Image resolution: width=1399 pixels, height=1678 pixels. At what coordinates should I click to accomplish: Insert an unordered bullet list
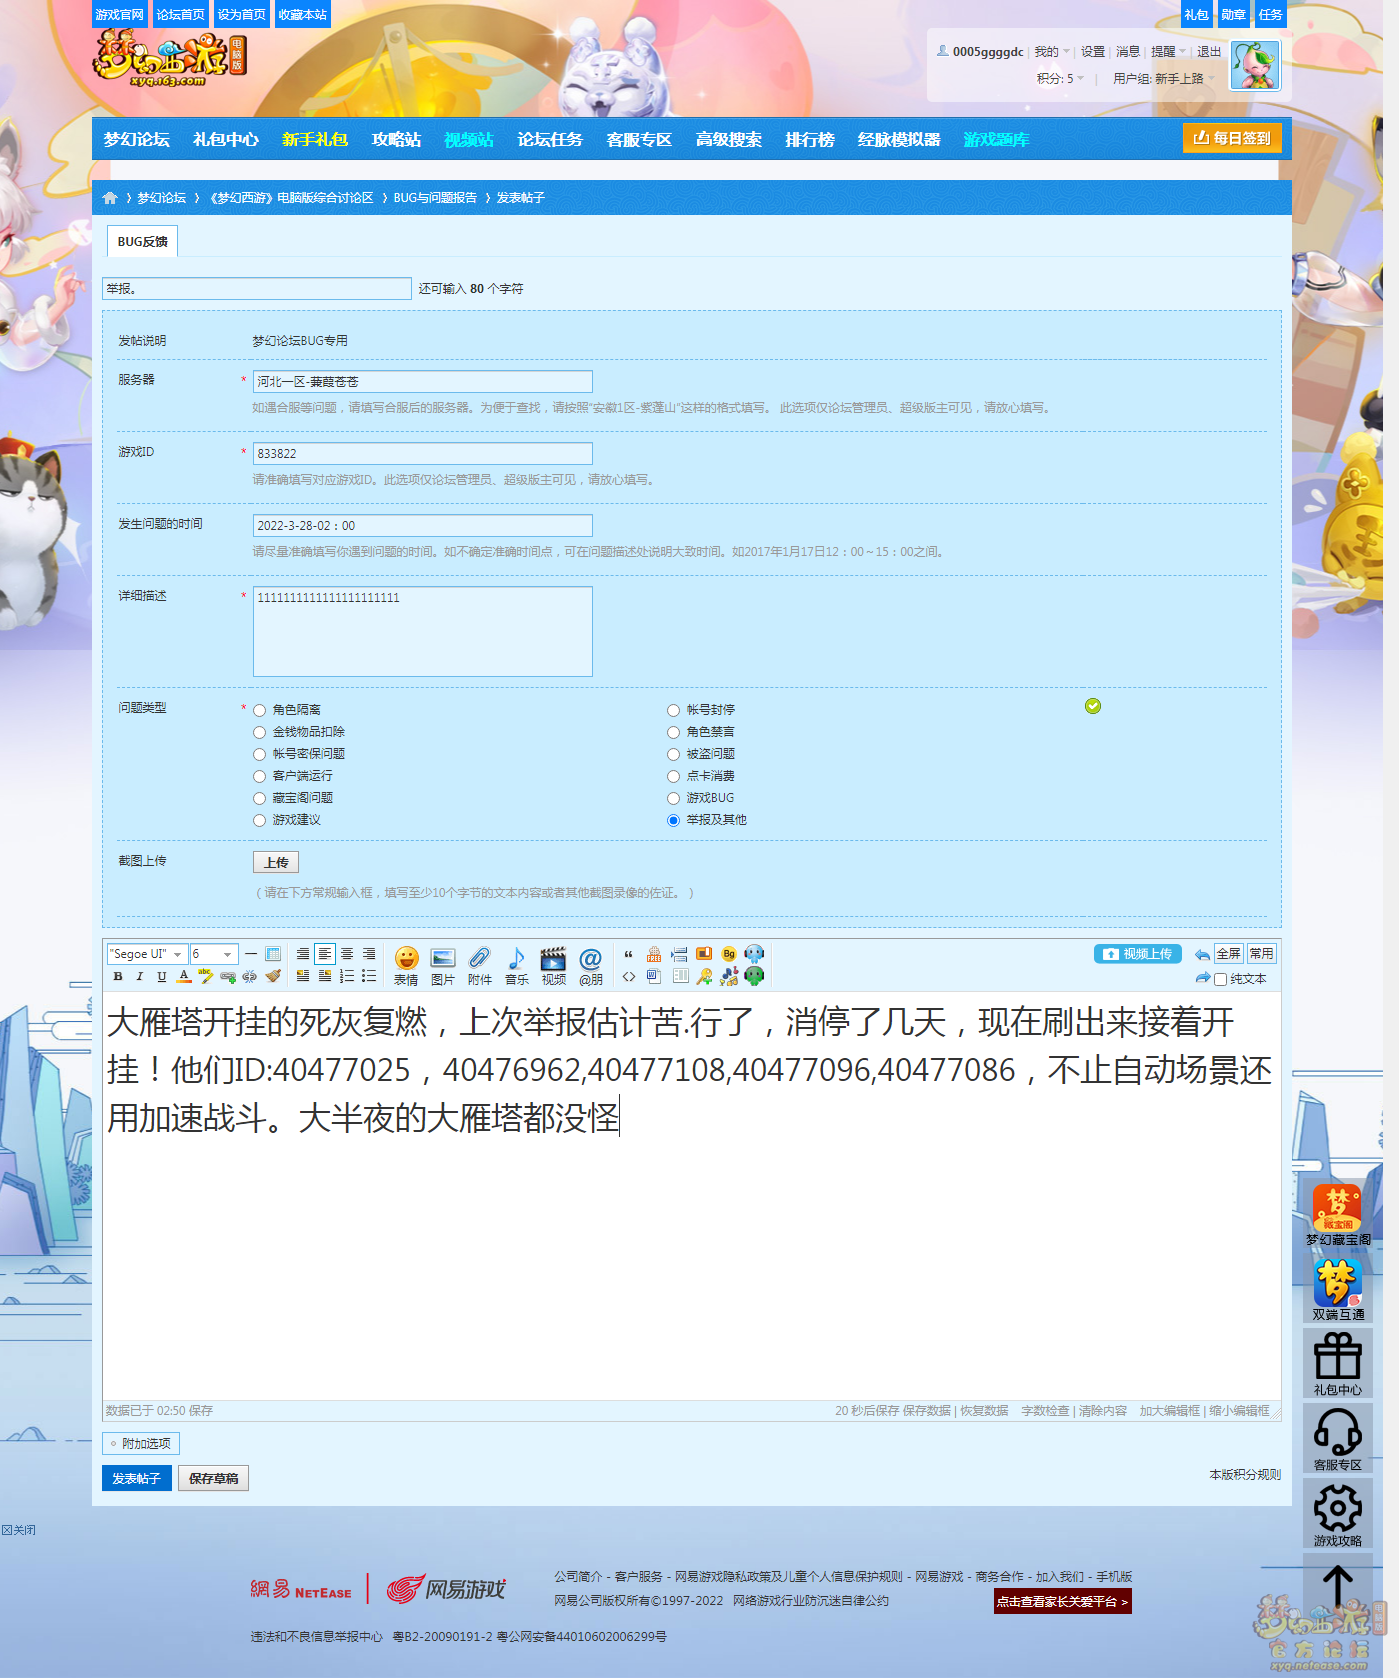pyautogui.click(x=369, y=977)
